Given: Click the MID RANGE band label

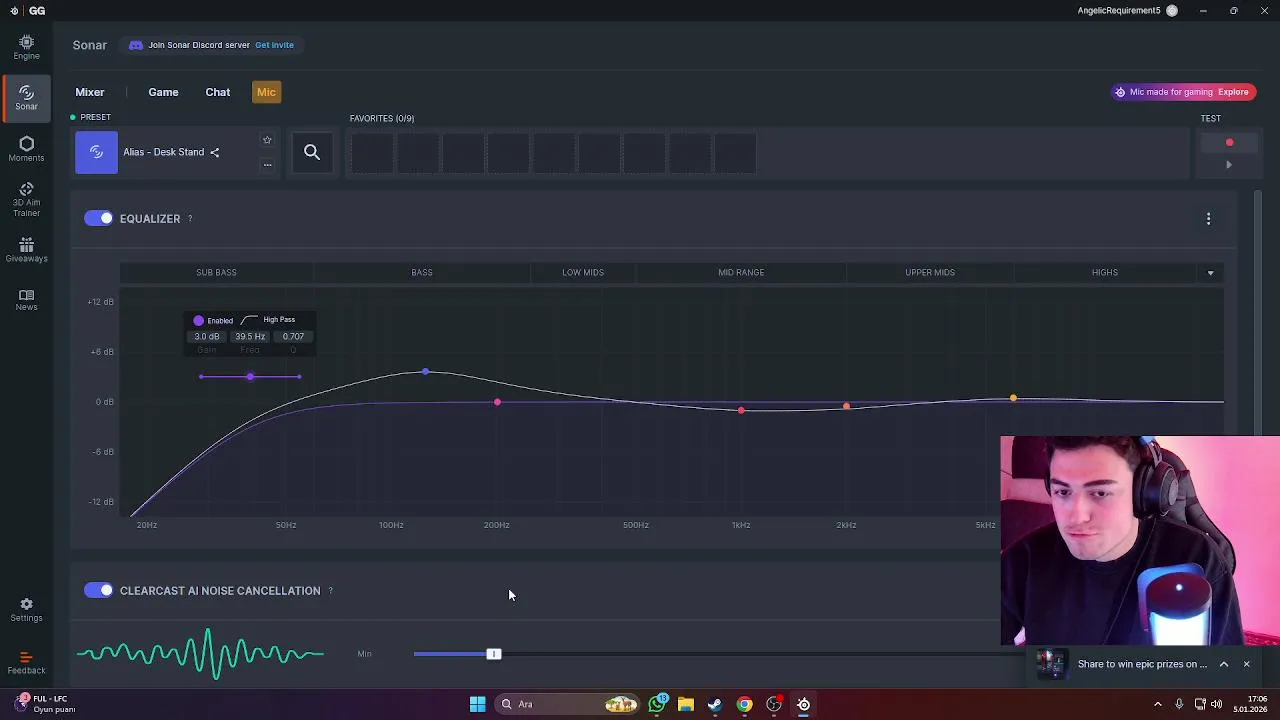Looking at the screenshot, I should 741,272.
